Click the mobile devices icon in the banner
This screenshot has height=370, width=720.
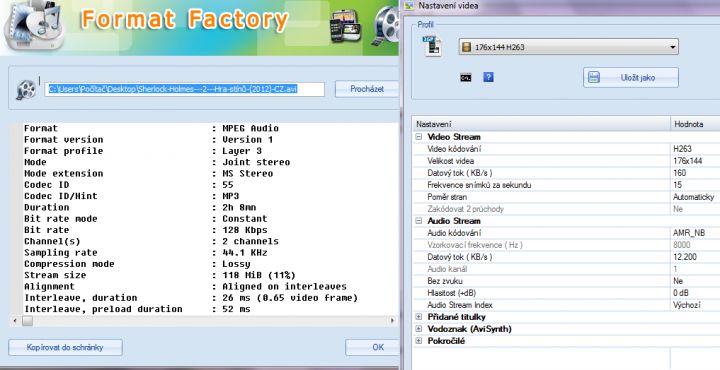coord(345,27)
